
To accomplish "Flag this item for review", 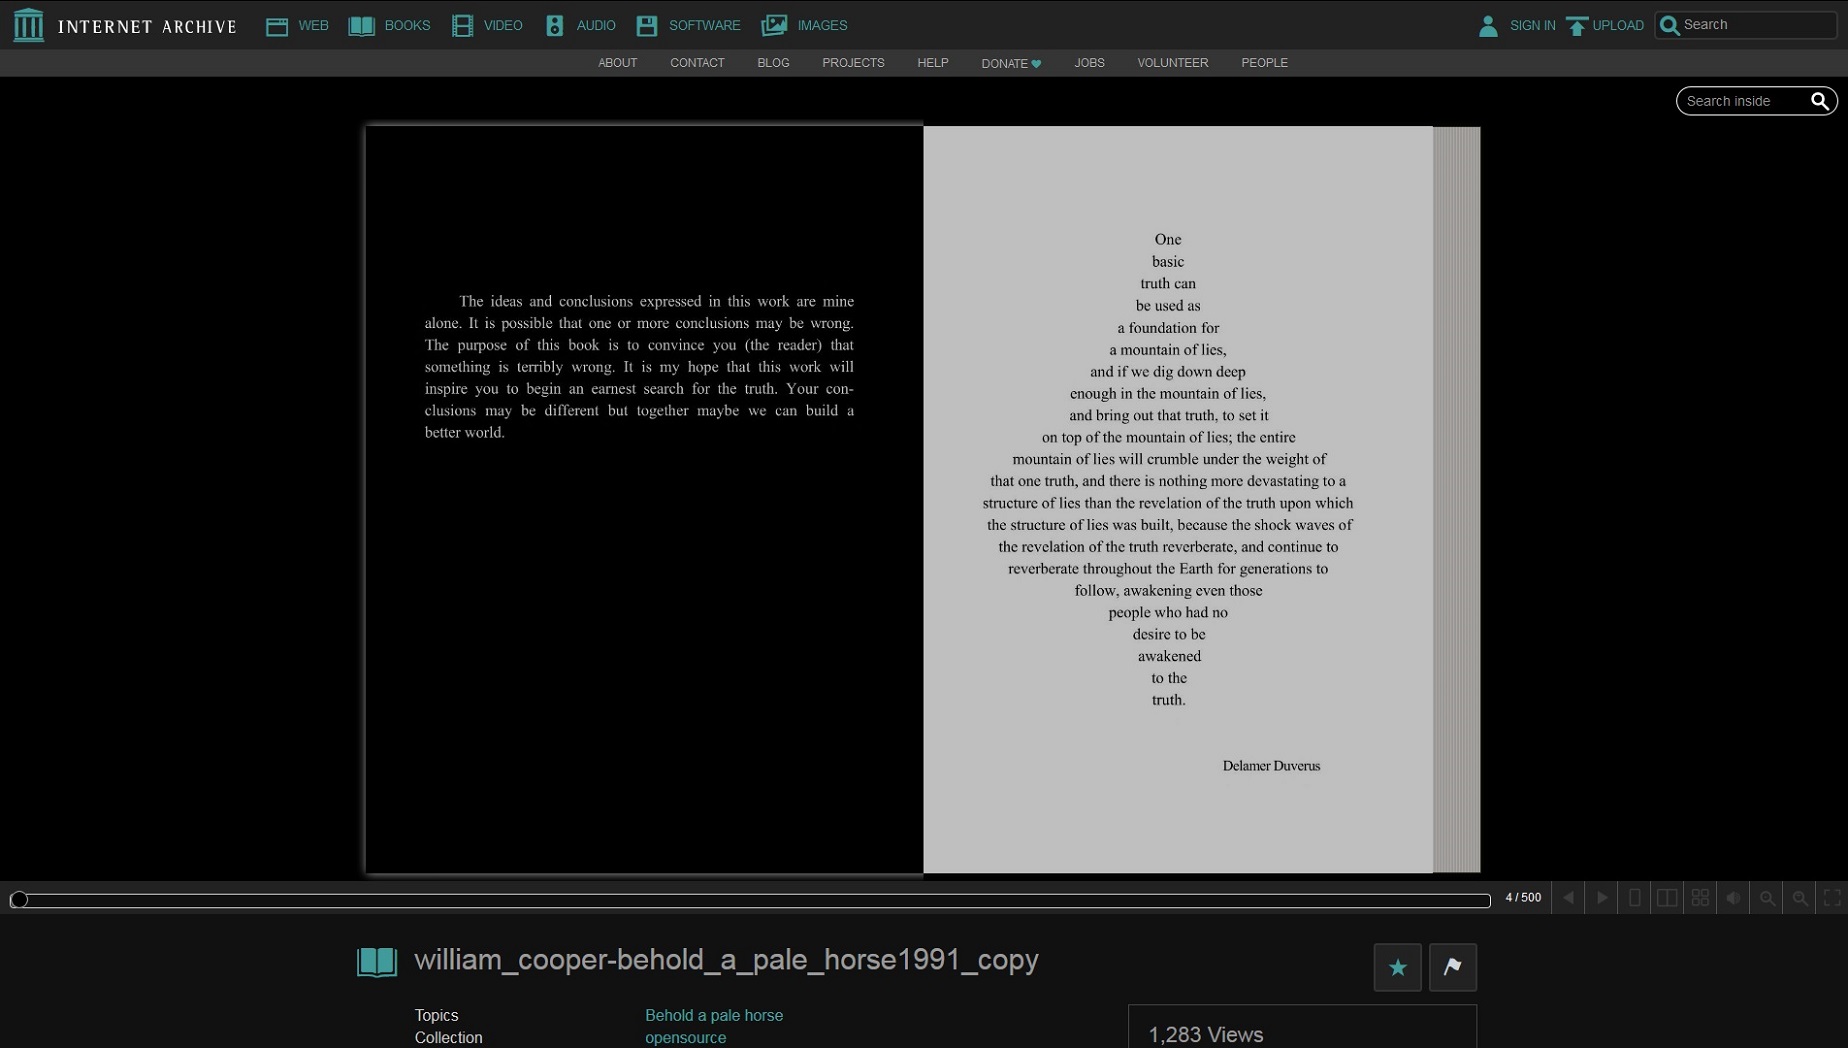I will tap(1452, 967).
